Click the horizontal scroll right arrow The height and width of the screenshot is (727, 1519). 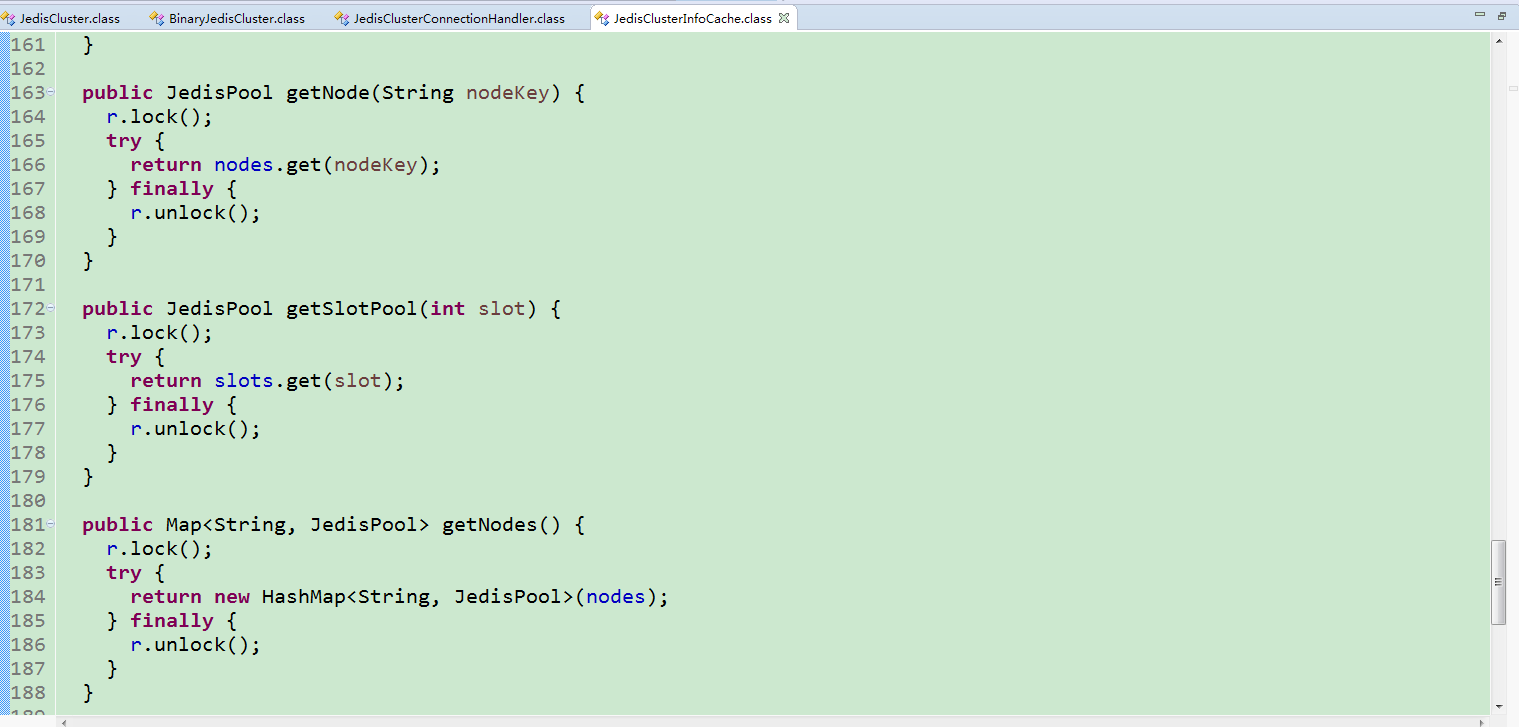(1483, 721)
